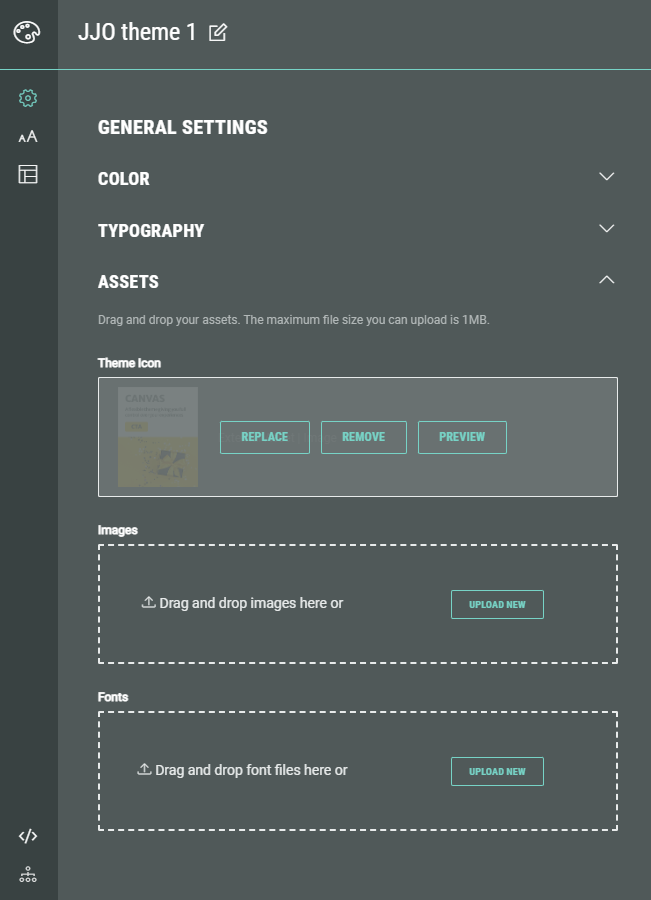Open code editor icon in sidebar

(x=28, y=836)
